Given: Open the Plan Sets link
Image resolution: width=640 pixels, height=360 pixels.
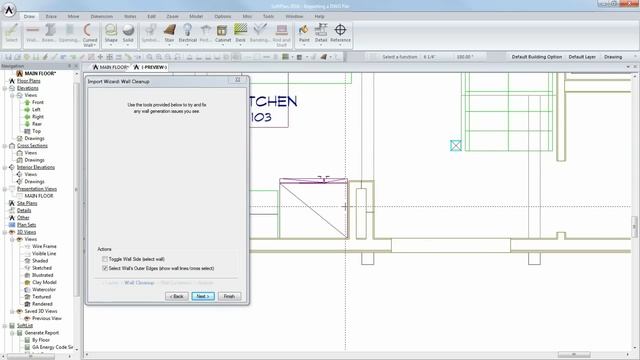Looking at the screenshot, I should 27,225.
